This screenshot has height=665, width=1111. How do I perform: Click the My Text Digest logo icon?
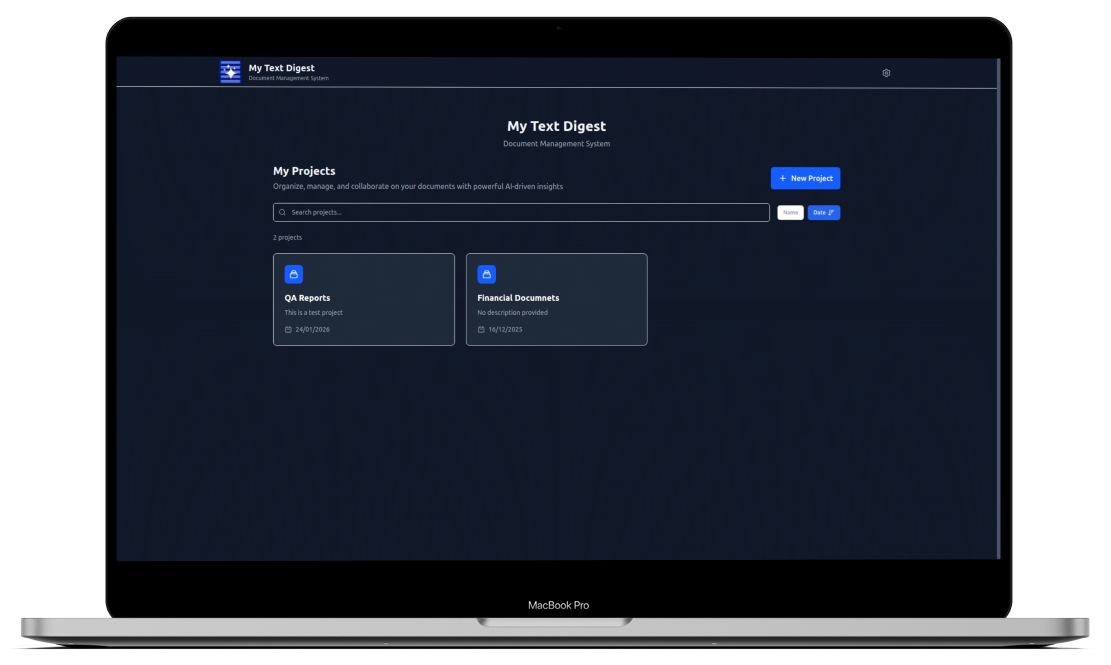click(230, 72)
